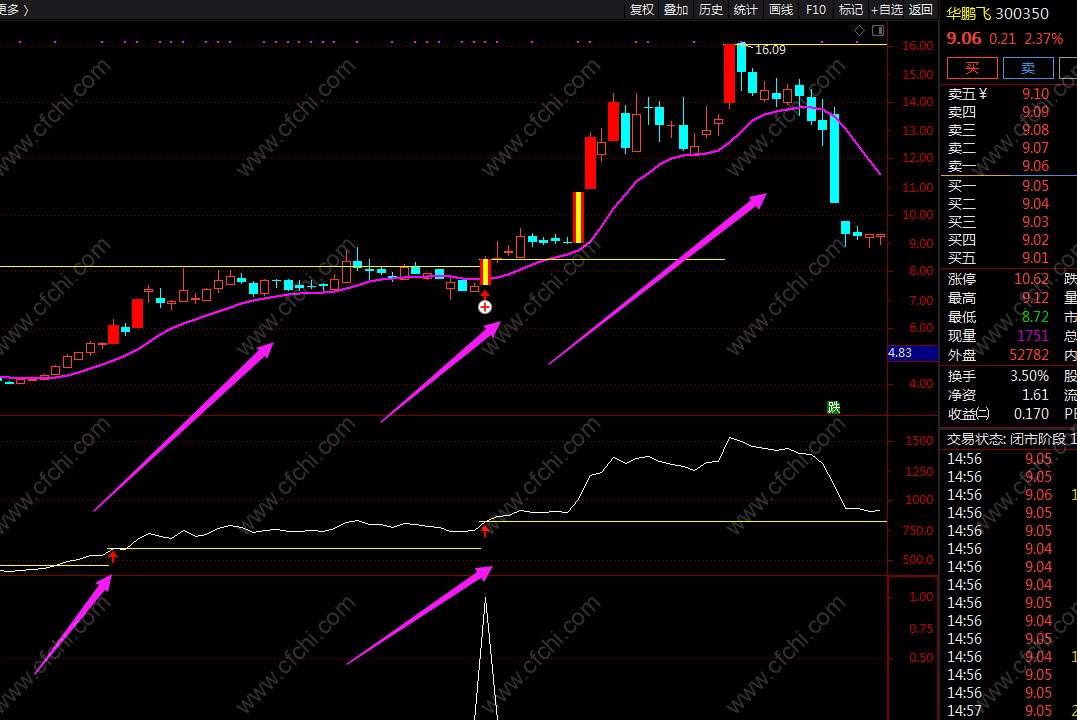Select the 卖四 ask row at 9.09

coord(1008,112)
